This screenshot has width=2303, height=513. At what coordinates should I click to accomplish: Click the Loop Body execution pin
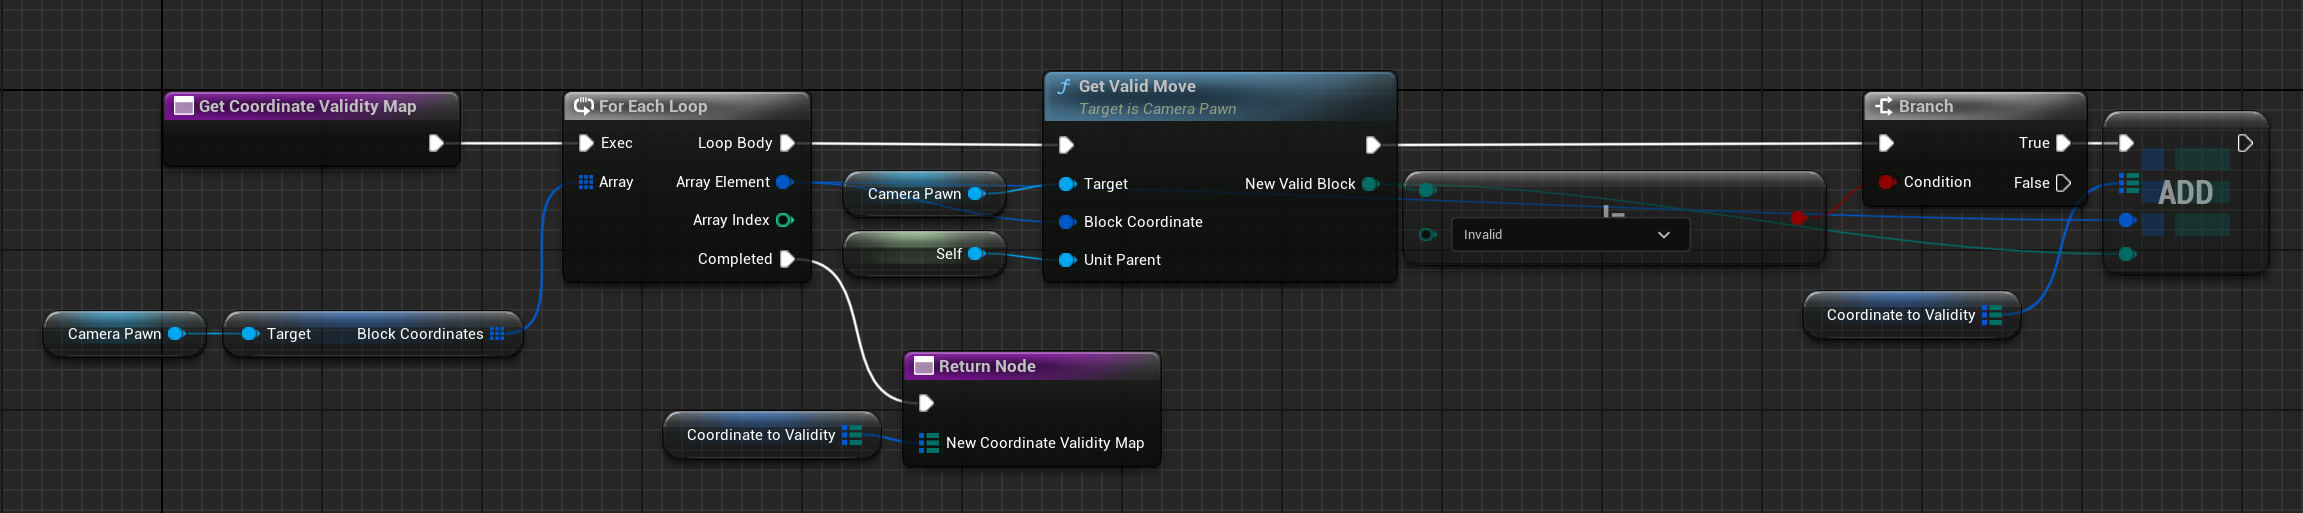click(x=787, y=143)
